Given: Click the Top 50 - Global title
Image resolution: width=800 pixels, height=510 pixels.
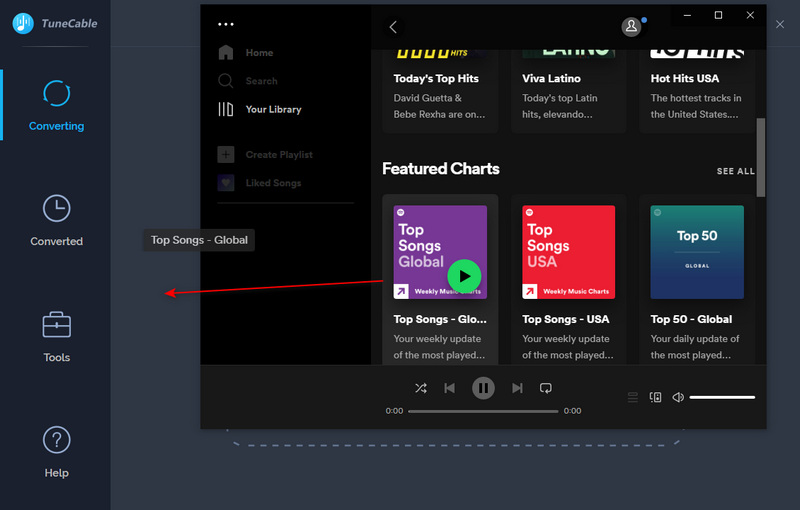Looking at the screenshot, I should (691, 319).
